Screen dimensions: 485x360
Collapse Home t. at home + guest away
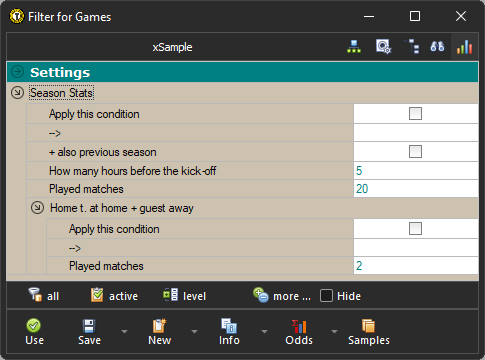click(x=37, y=208)
